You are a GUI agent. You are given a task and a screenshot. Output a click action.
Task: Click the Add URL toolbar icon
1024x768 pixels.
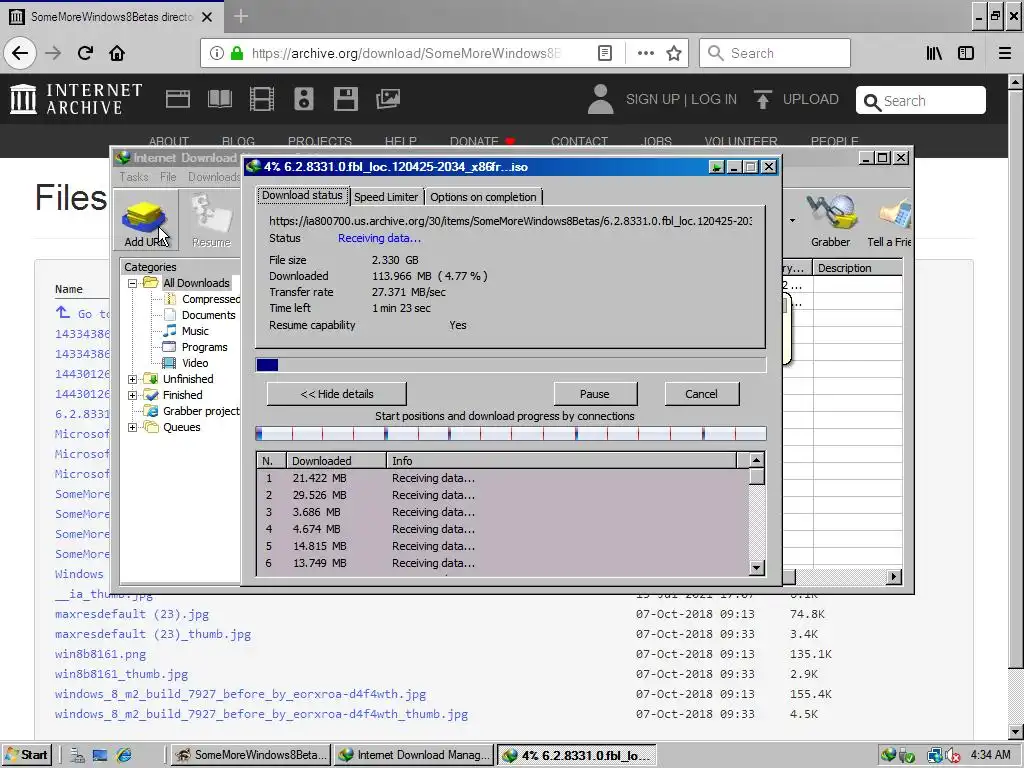tap(145, 222)
